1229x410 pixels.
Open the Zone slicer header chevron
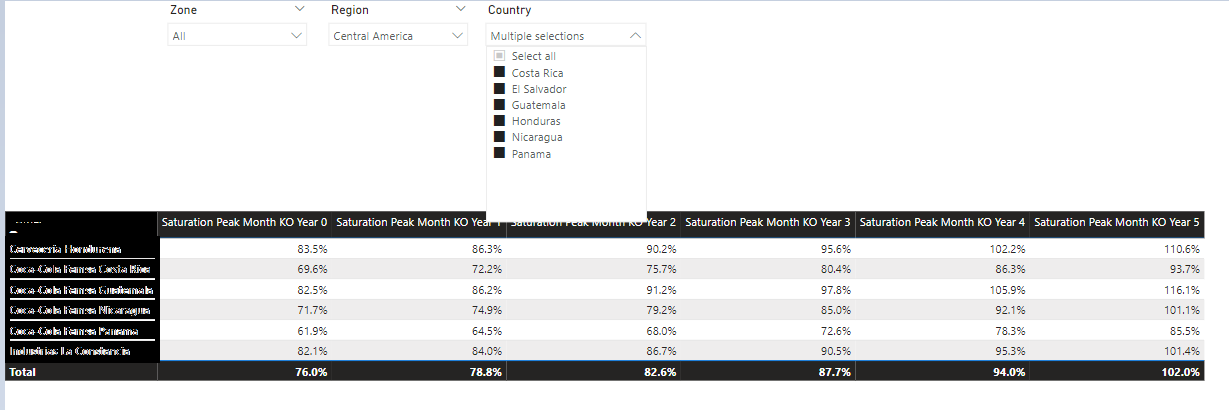click(x=300, y=9)
